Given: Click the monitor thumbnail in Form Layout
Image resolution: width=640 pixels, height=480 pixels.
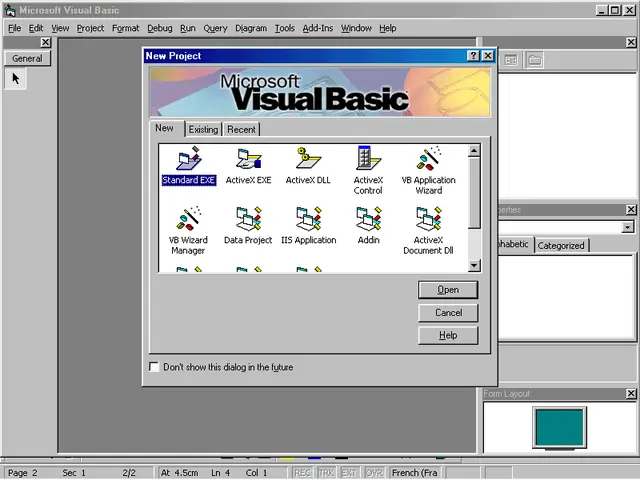Looking at the screenshot, I should (559, 428).
